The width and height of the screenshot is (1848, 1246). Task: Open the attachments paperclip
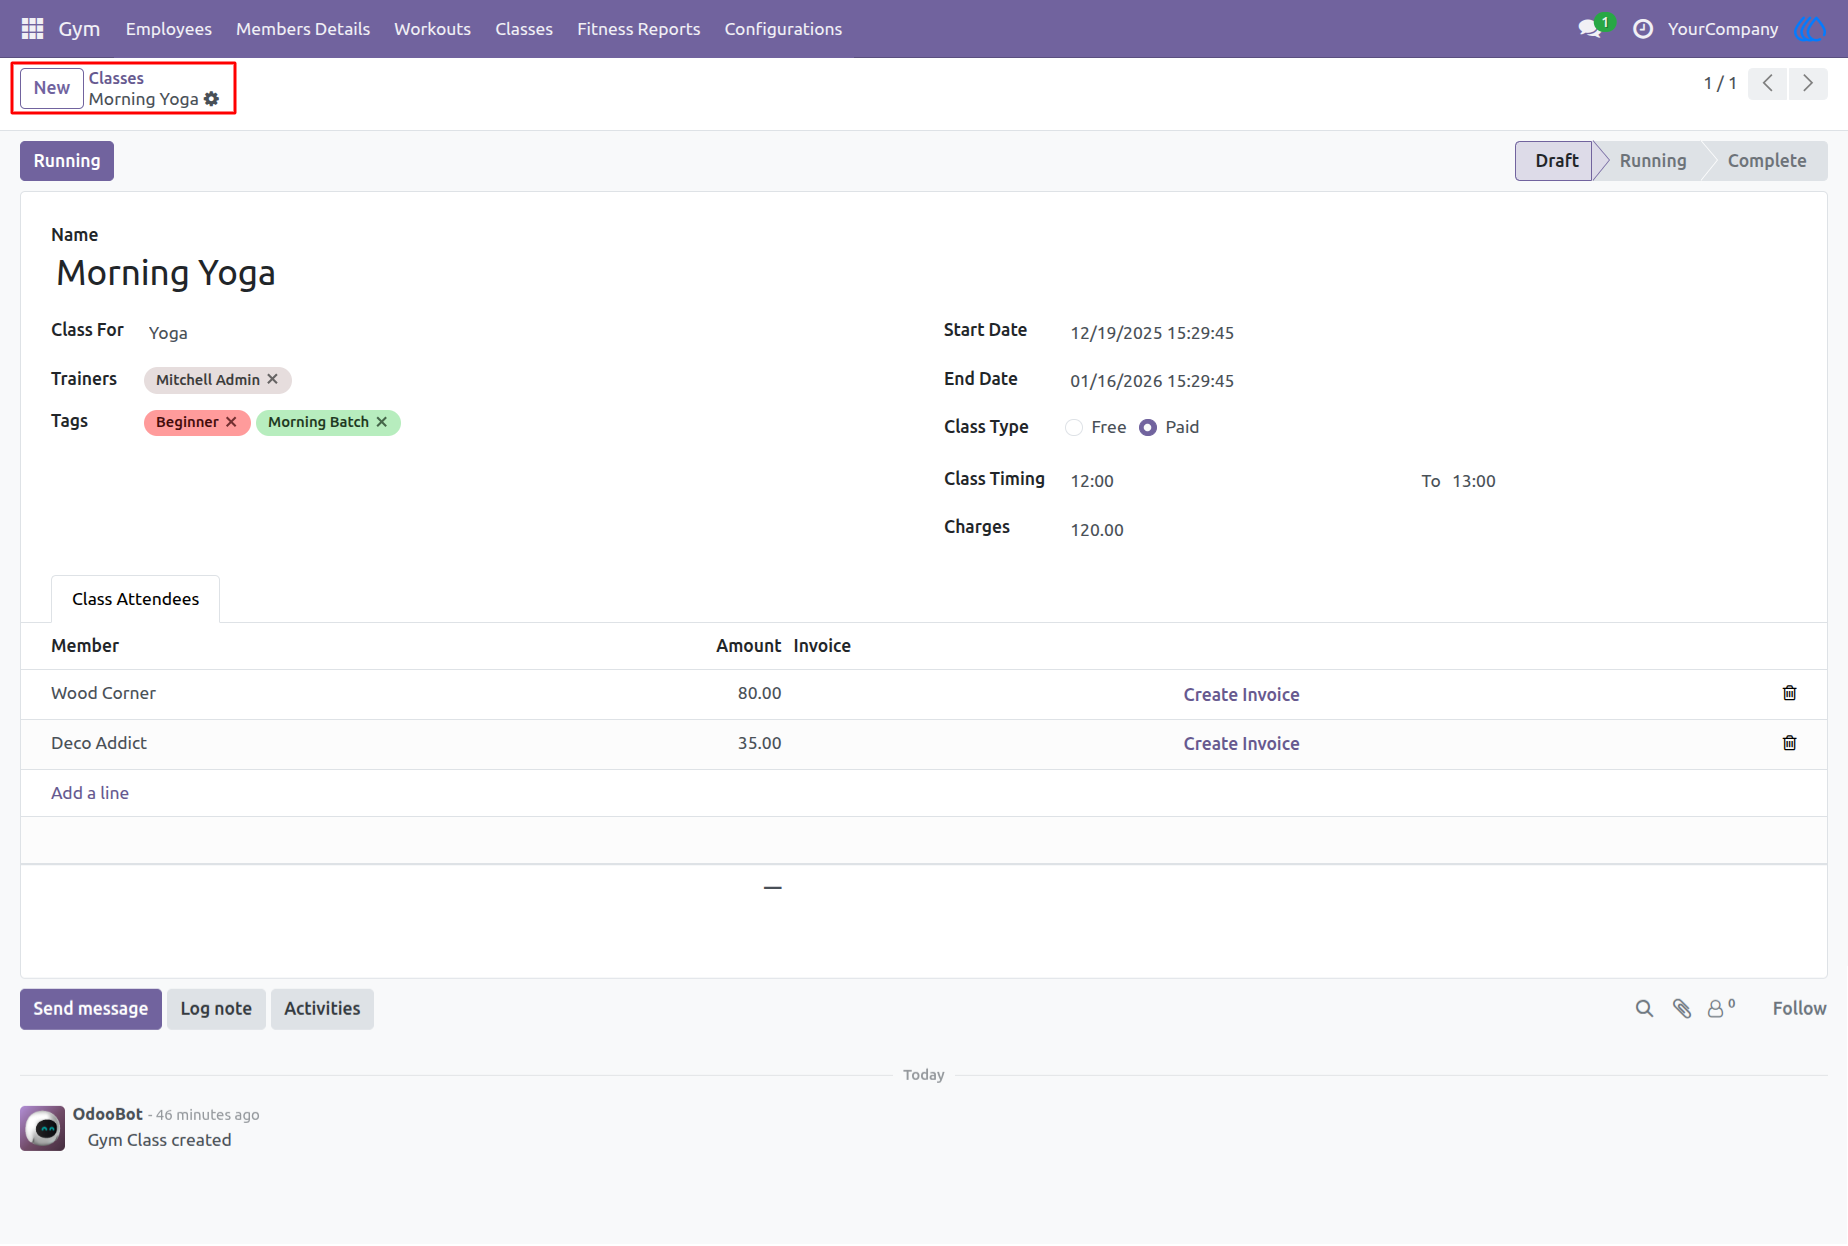(x=1682, y=1009)
